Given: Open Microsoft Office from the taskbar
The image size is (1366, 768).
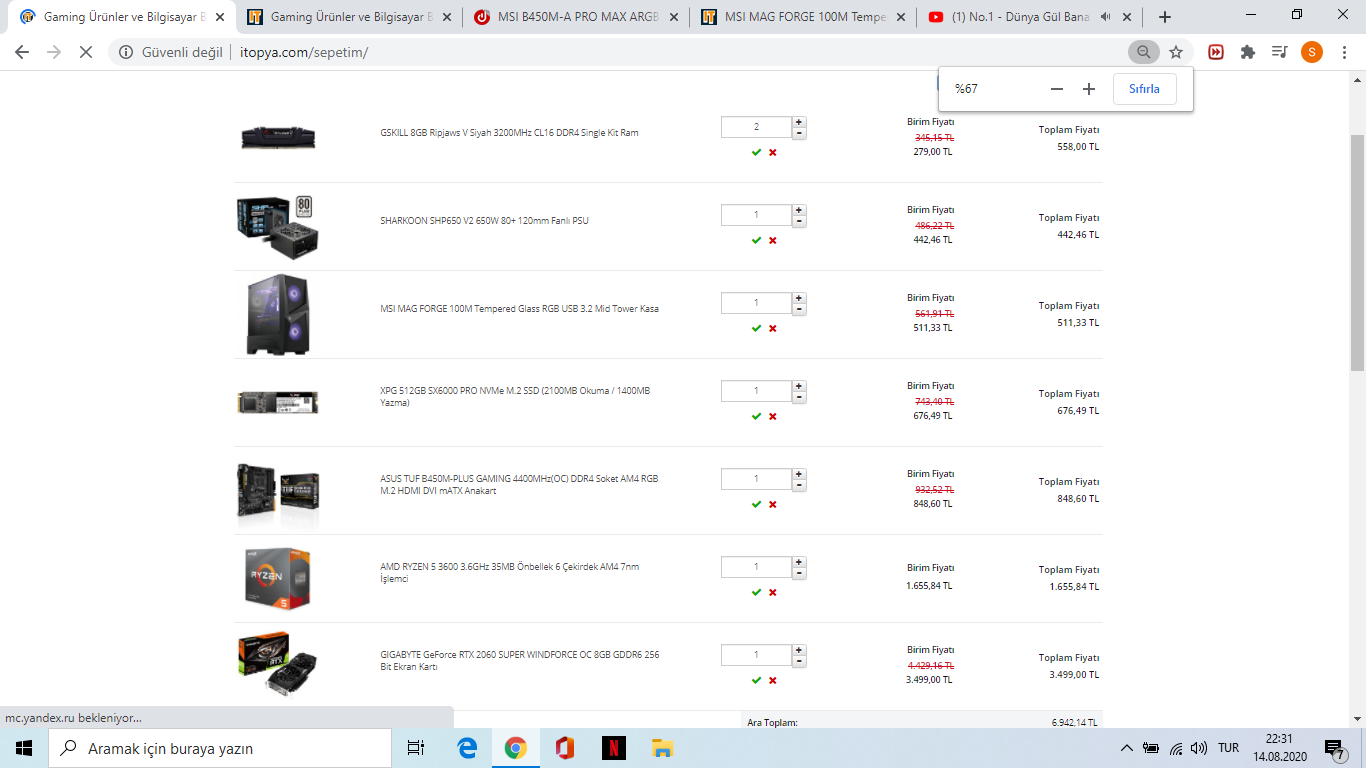Looking at the screenshot, I should pos(565,748).
